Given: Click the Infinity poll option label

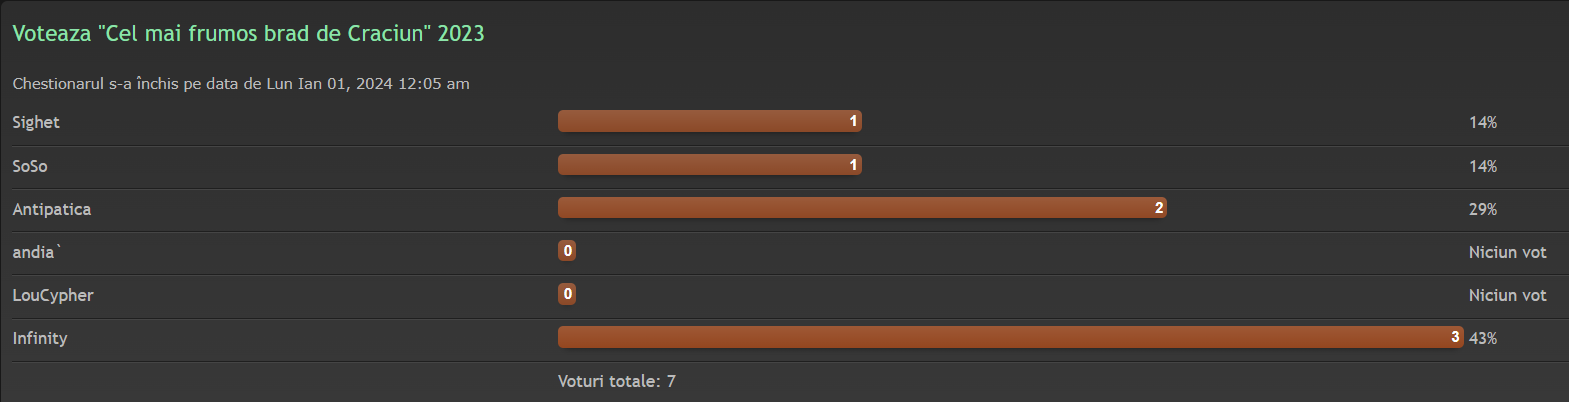Looking at the screenshot, I should 40,338.
